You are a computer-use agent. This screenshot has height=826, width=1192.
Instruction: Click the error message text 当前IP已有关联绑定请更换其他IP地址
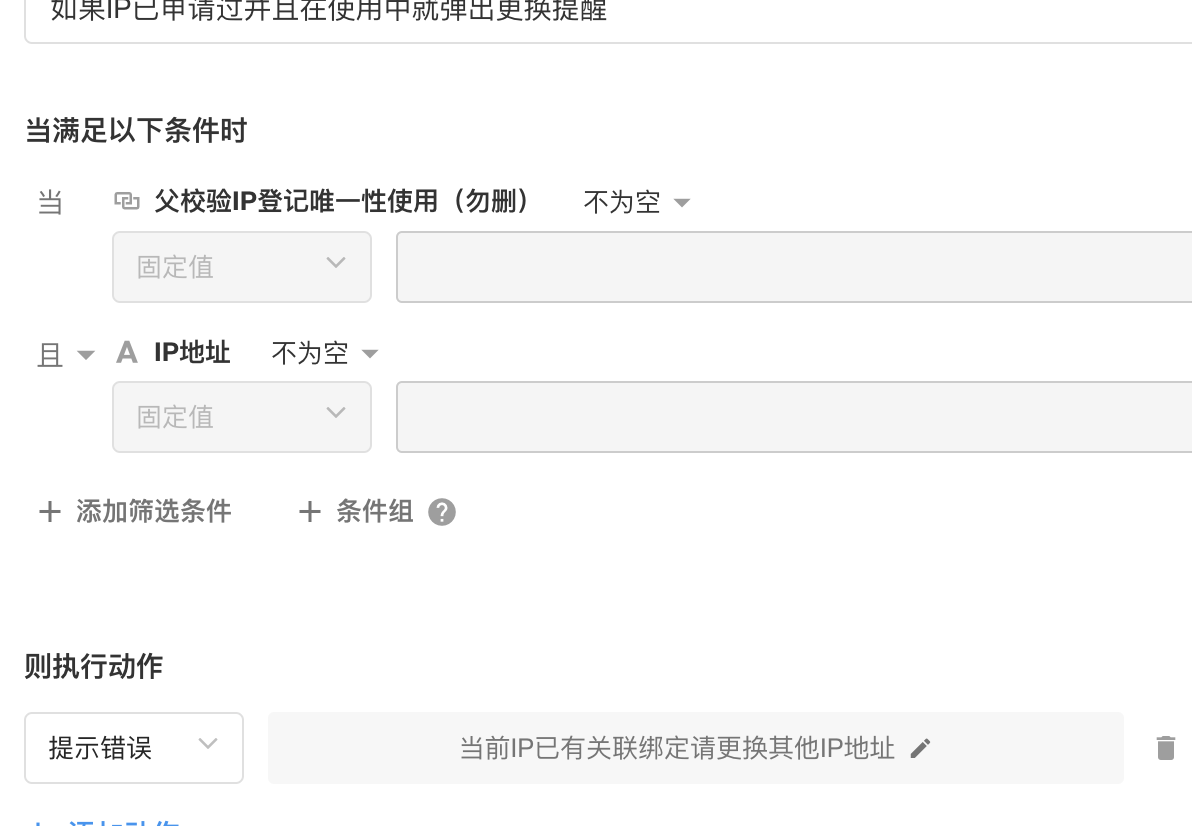(x=677, y=748)
